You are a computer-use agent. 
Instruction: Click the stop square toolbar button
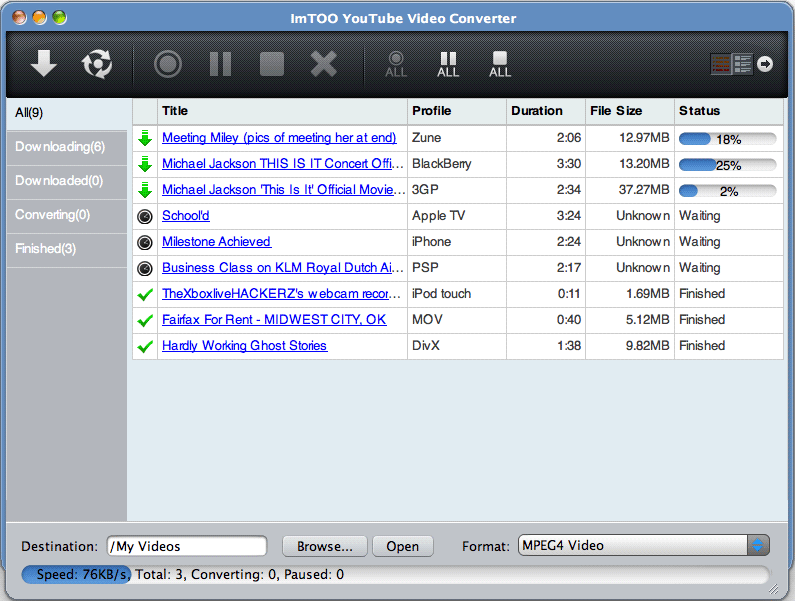point(272,64)
